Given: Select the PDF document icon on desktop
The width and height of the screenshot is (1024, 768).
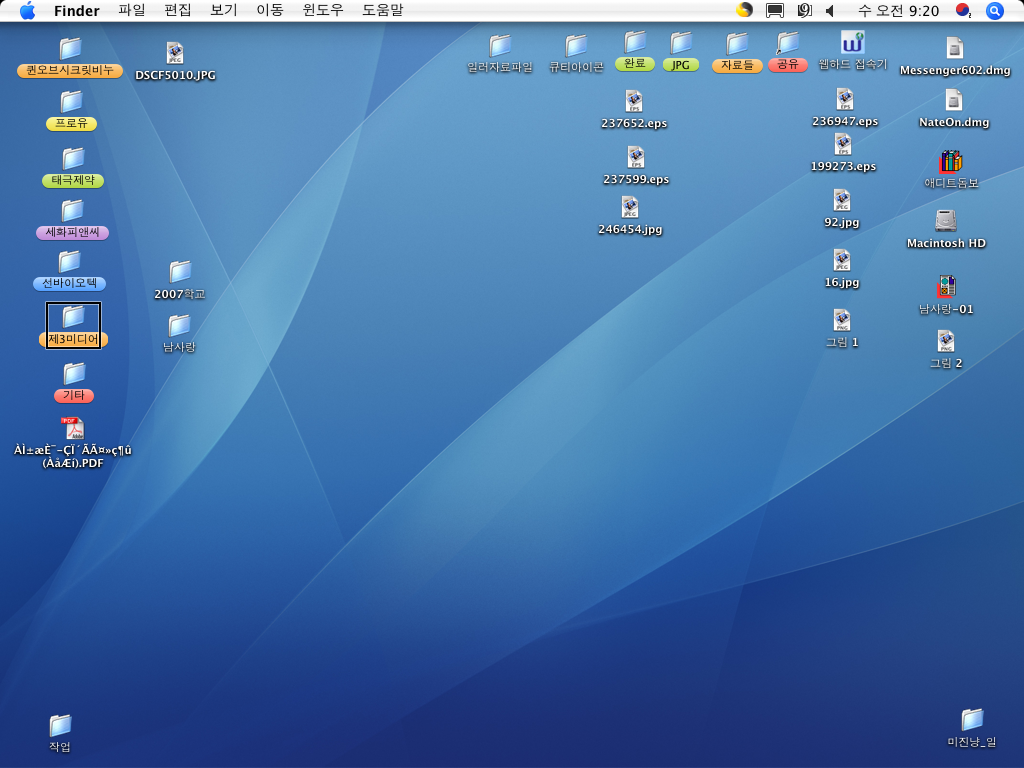Looking at the screenshot, I should click(x=73, y=429).
